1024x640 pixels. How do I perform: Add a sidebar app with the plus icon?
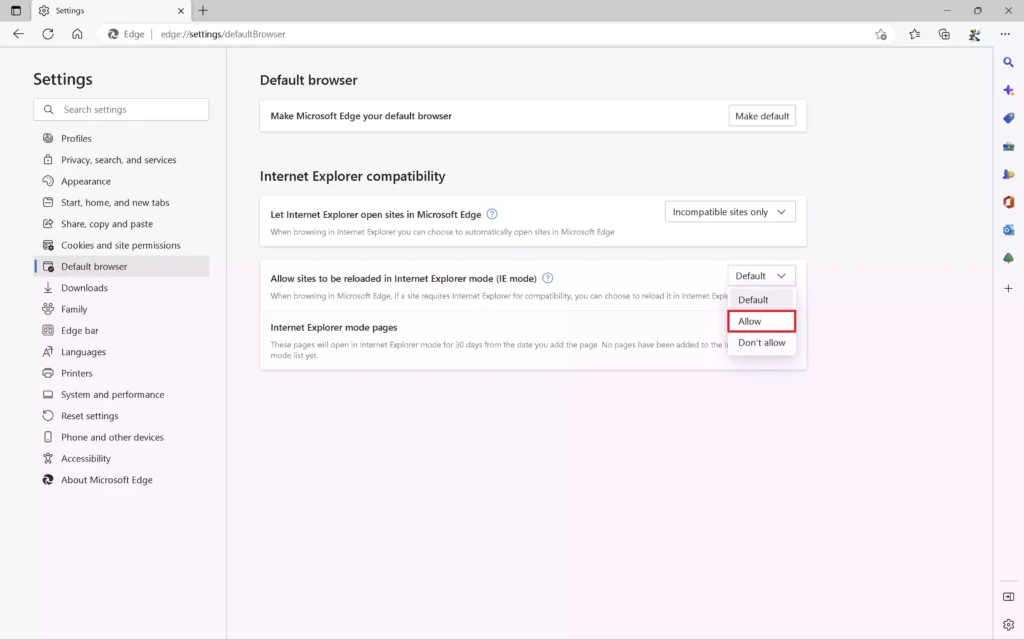point(1008,288)
